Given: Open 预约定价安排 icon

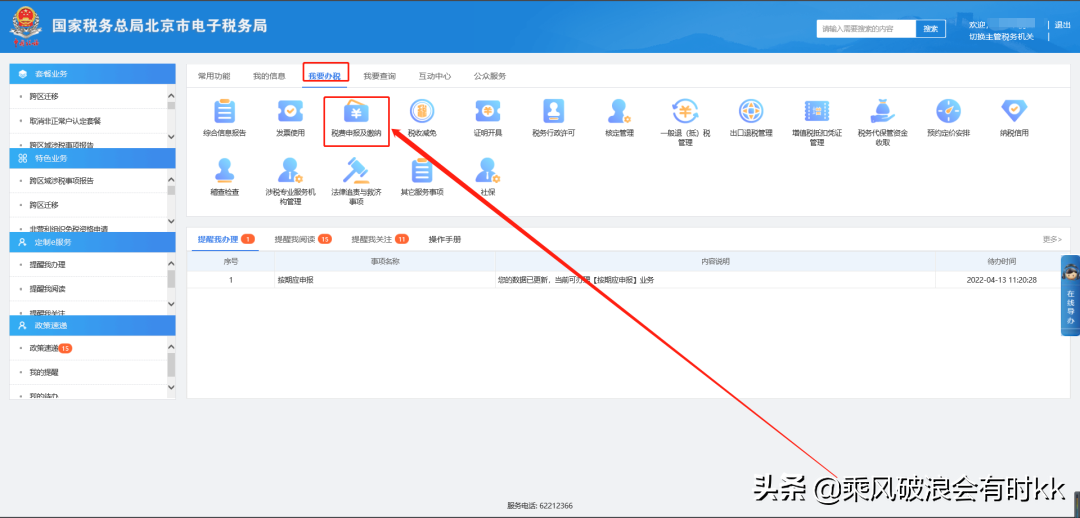Looking at the screenshot, I should (x=948, y=112).
